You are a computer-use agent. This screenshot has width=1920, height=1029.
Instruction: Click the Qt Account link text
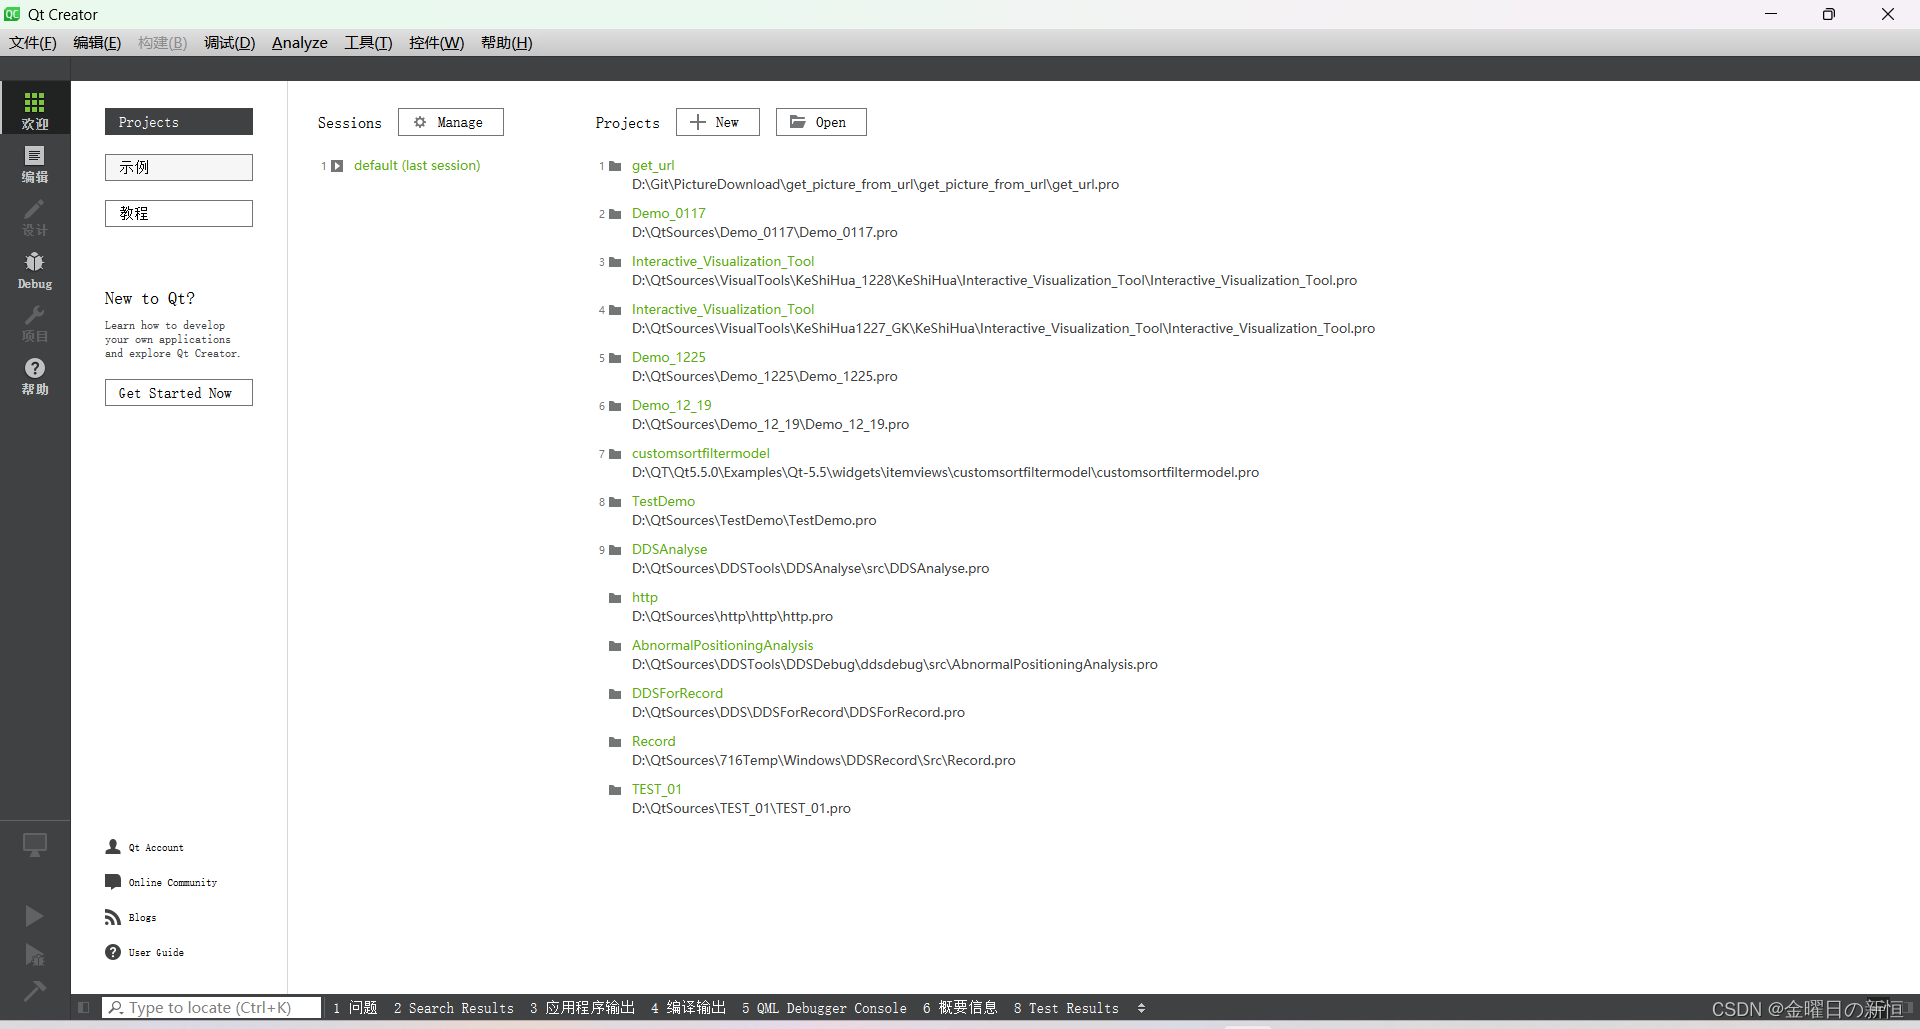pos(156,848)
